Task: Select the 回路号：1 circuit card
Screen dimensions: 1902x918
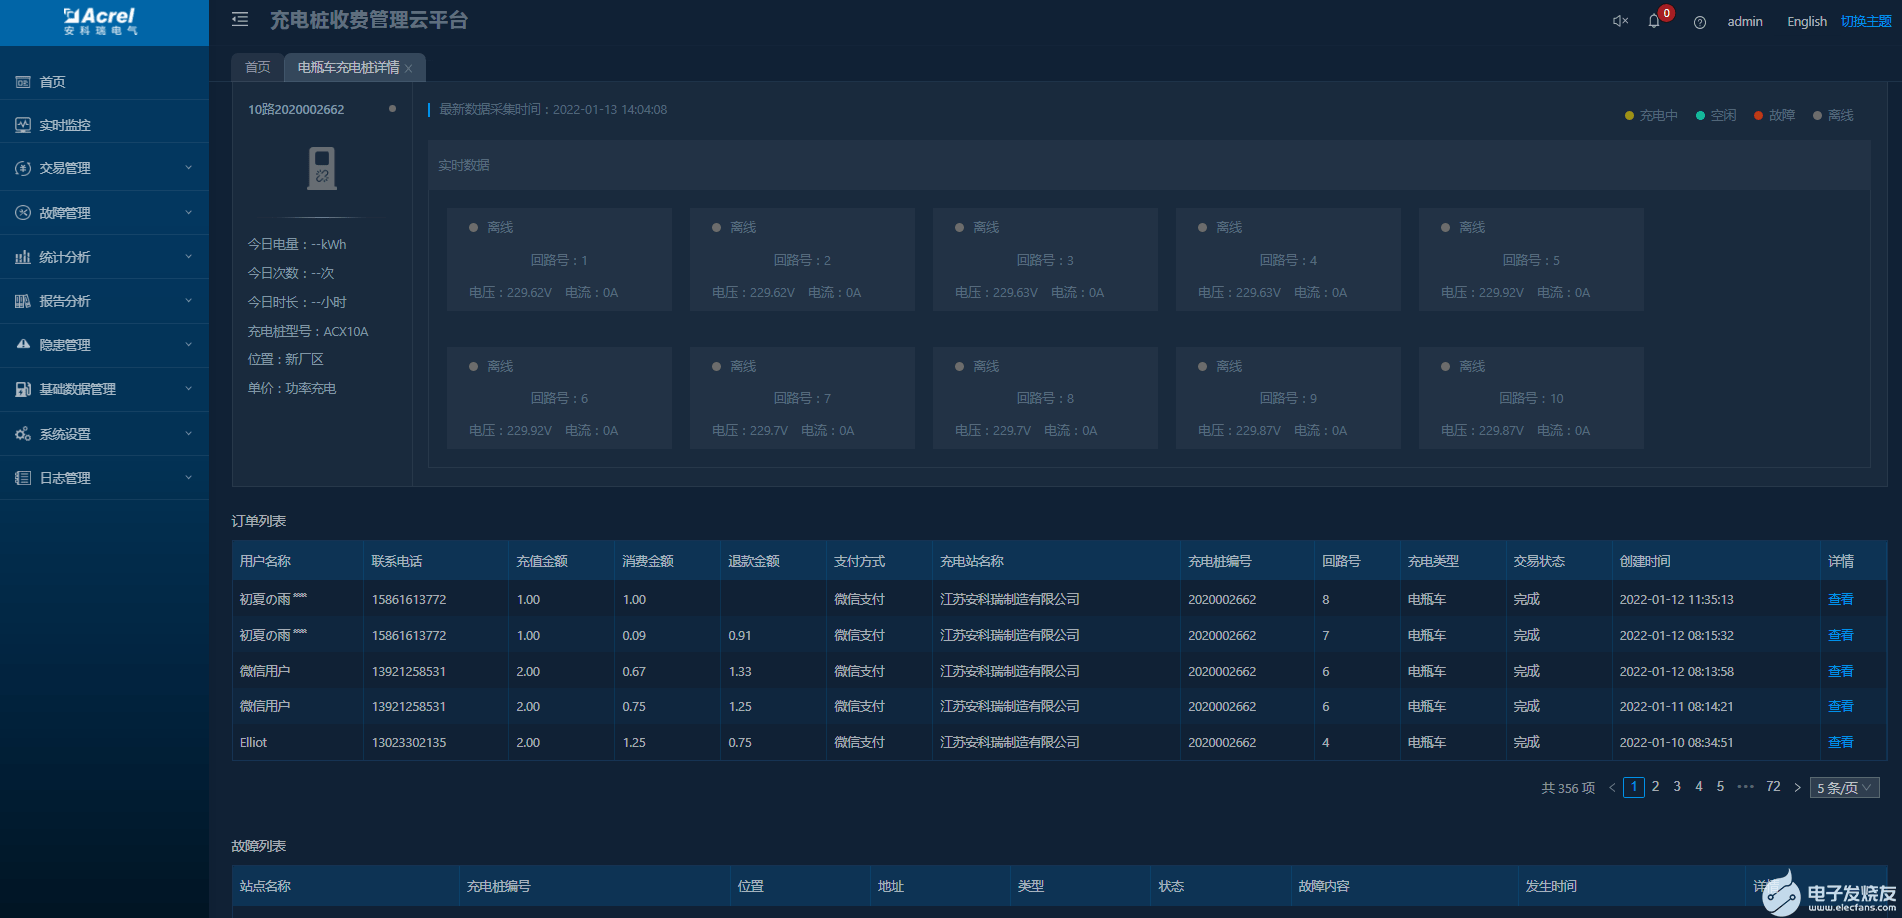Action: [559, 259]
